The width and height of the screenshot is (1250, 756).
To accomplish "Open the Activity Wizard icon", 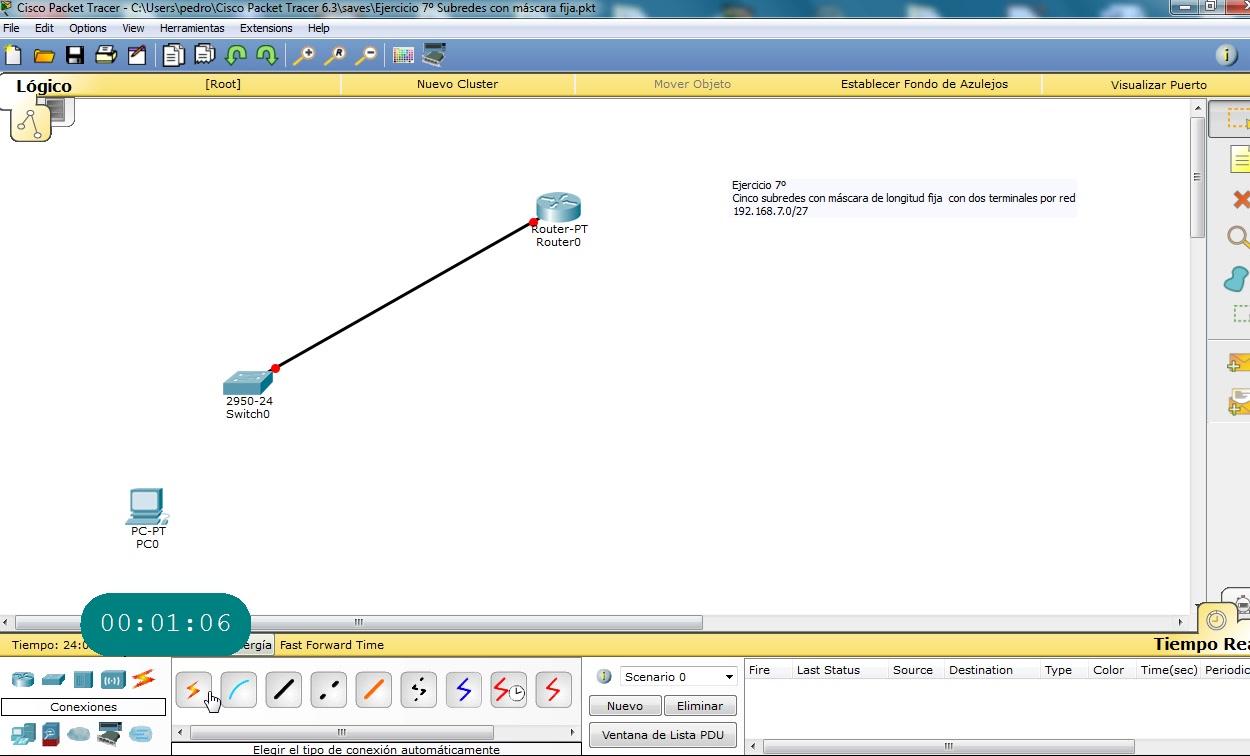I will pyautogui.click(x=136, y=55).
